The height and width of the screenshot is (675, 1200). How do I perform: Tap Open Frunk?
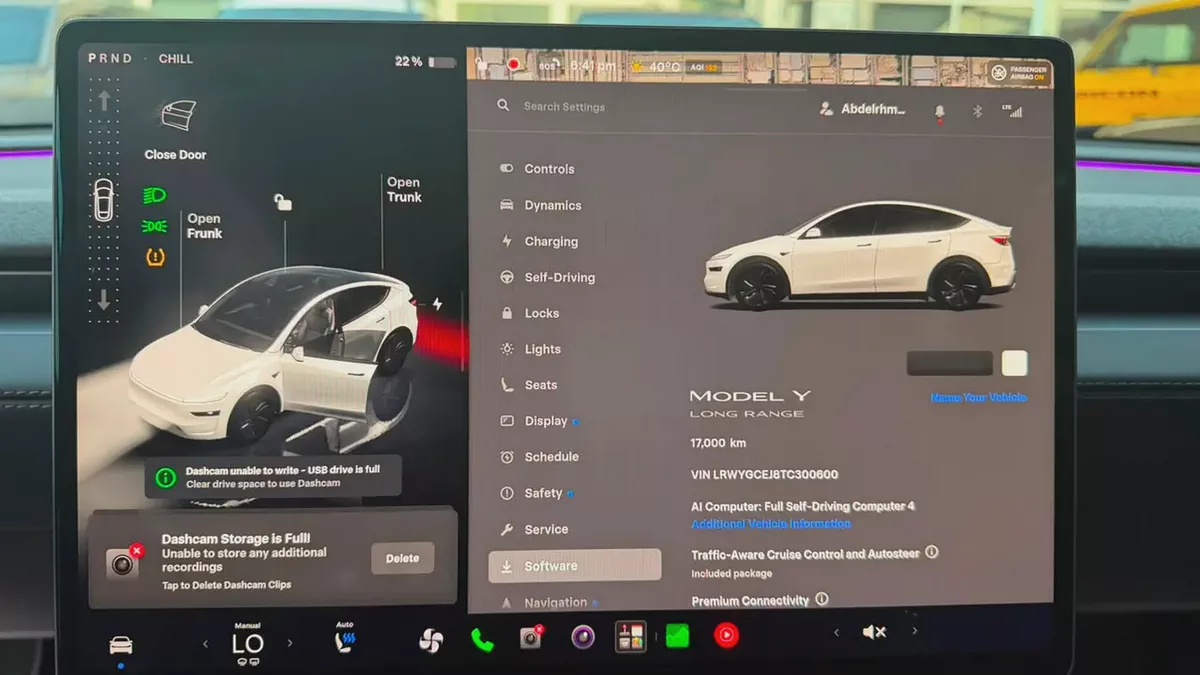(204, 226)
